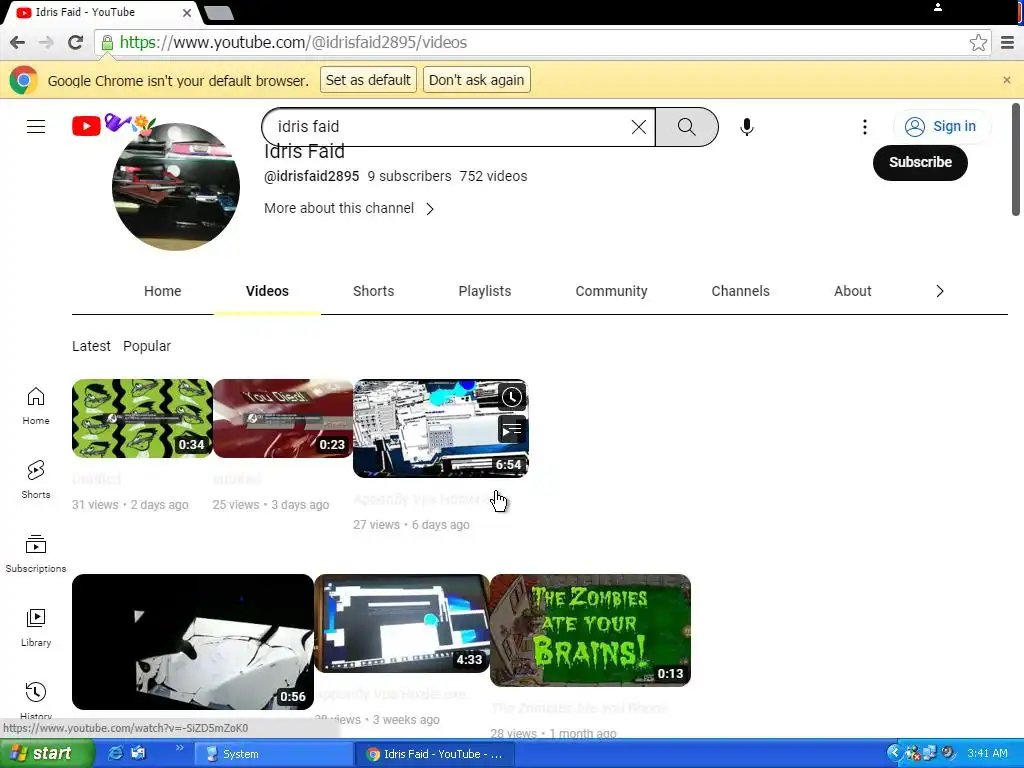Open the three-dot settings menu
Image resolution: width=1024 pixels, height=768 pixels.
865,127
